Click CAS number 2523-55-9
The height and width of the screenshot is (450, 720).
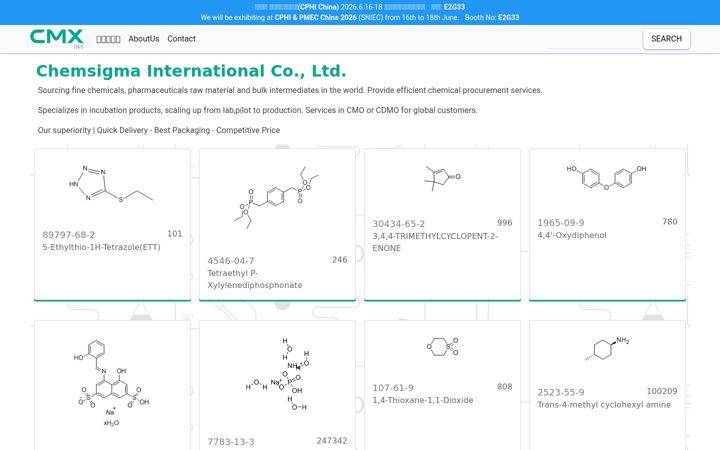pyautogui.click(x=561, y=393)
